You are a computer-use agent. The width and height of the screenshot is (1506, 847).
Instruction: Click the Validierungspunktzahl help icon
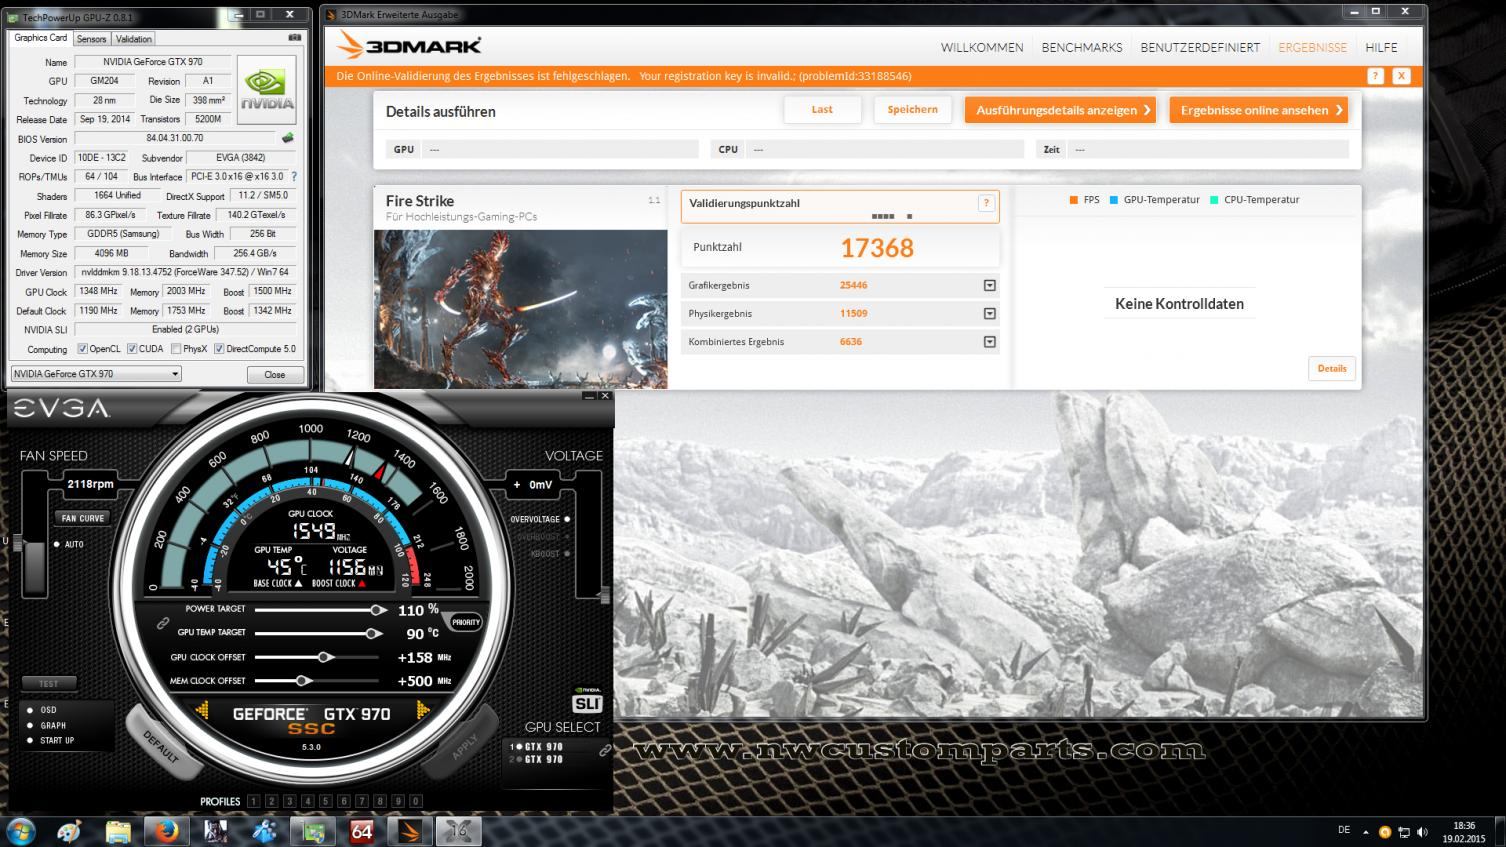(986, 203)
